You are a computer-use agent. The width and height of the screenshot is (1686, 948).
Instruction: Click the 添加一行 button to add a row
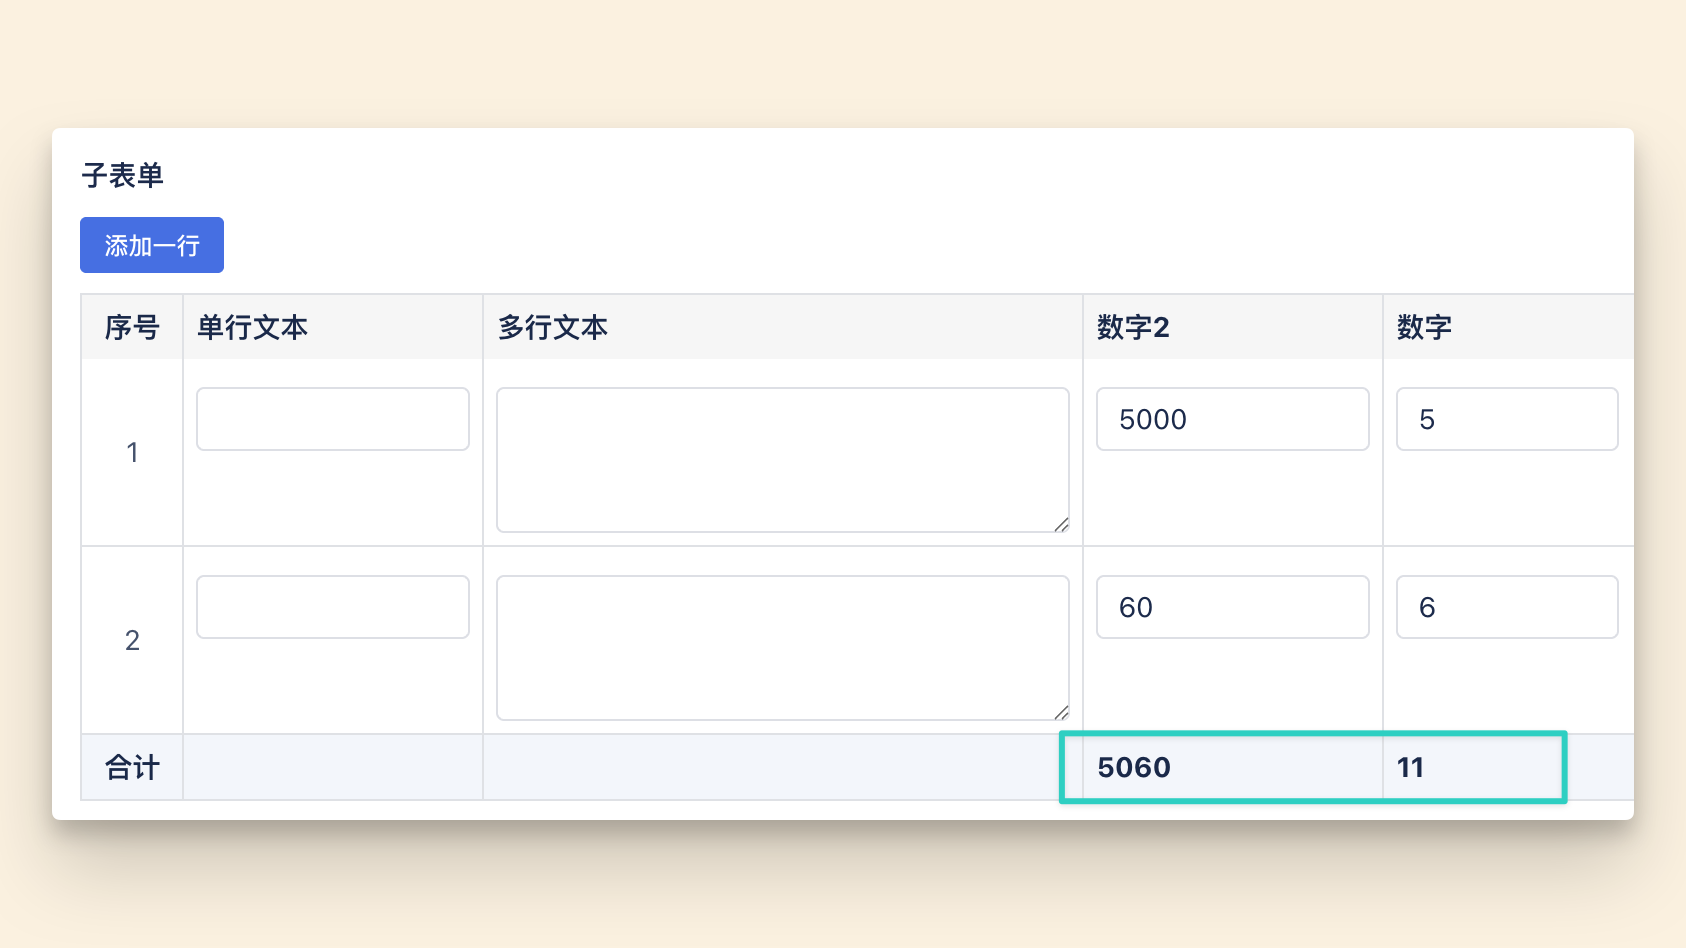pyautogui.click(x=151, y=244)
